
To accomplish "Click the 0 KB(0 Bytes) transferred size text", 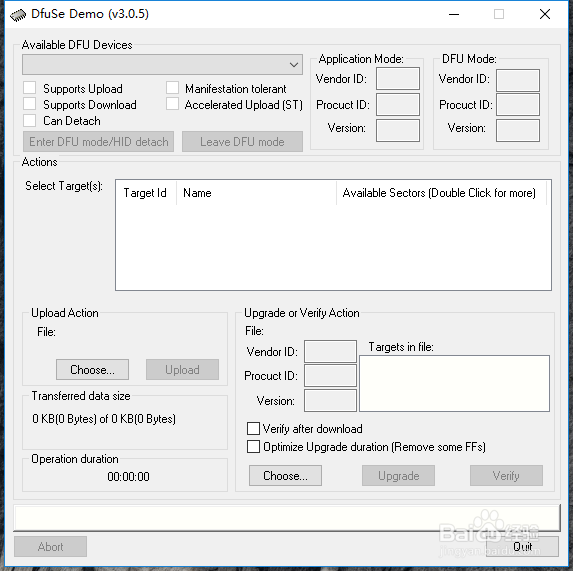I will [x=104, y=419].
